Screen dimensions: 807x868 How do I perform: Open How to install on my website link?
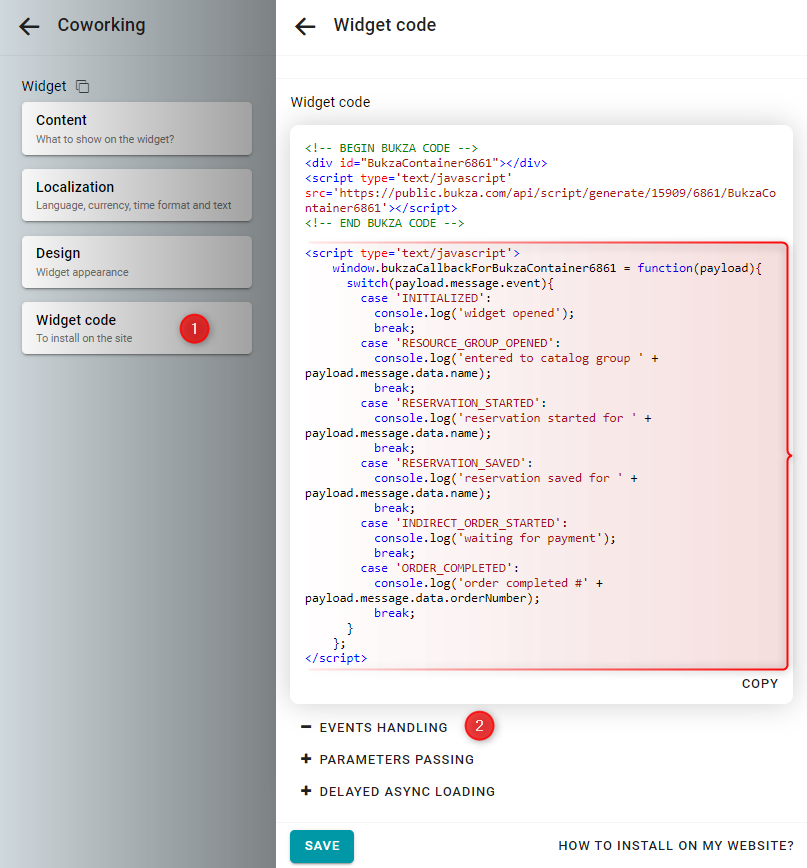coord(676,846)
